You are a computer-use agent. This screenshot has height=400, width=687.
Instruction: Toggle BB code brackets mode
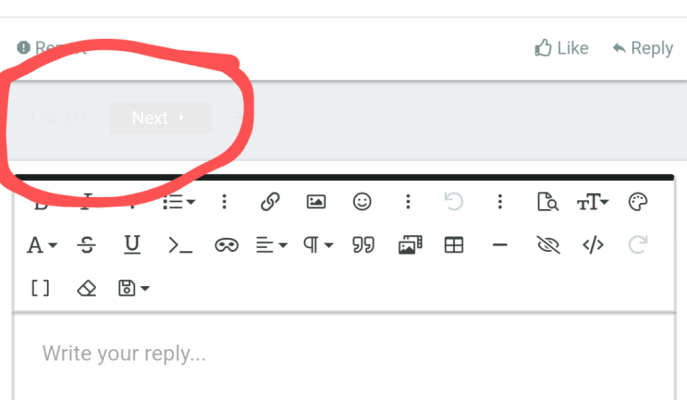point(40,288)
